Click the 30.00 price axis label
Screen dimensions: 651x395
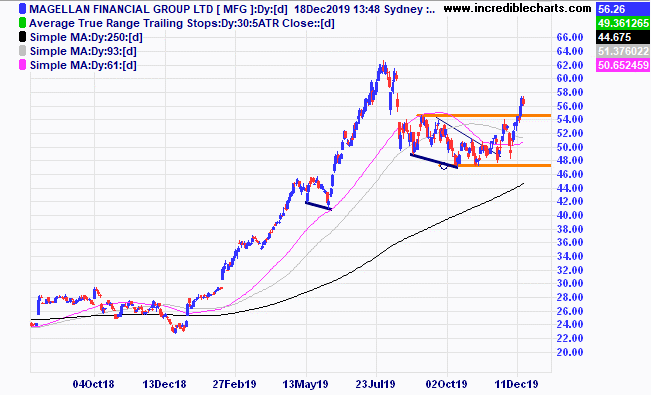[x=570, y=283]
